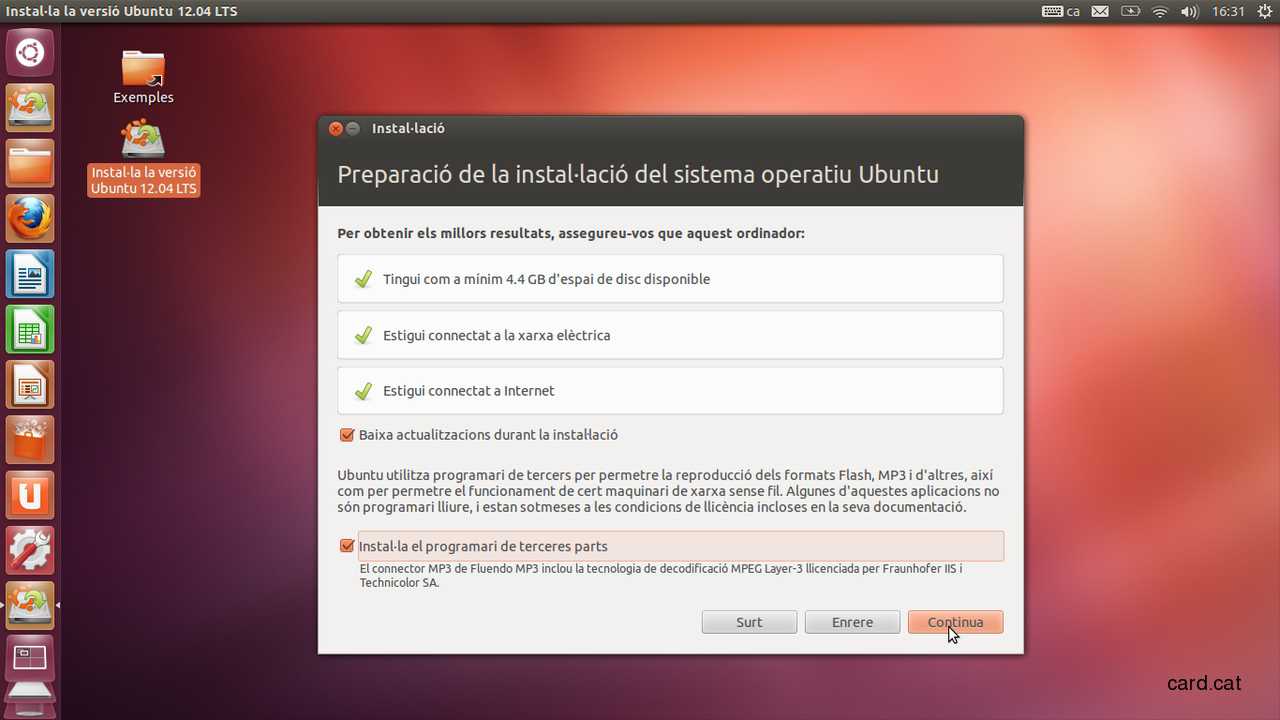
Task: Click the Continua button
Action: tap(955, 622)
